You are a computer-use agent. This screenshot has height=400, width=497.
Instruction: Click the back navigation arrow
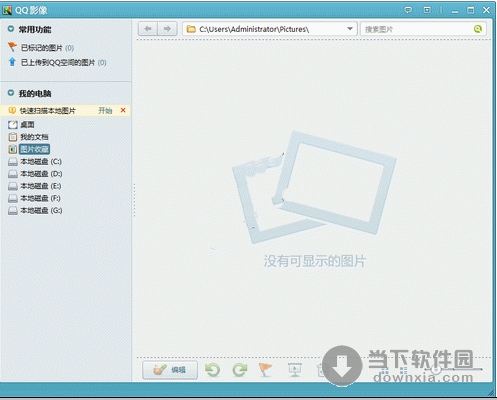point(148,29)
